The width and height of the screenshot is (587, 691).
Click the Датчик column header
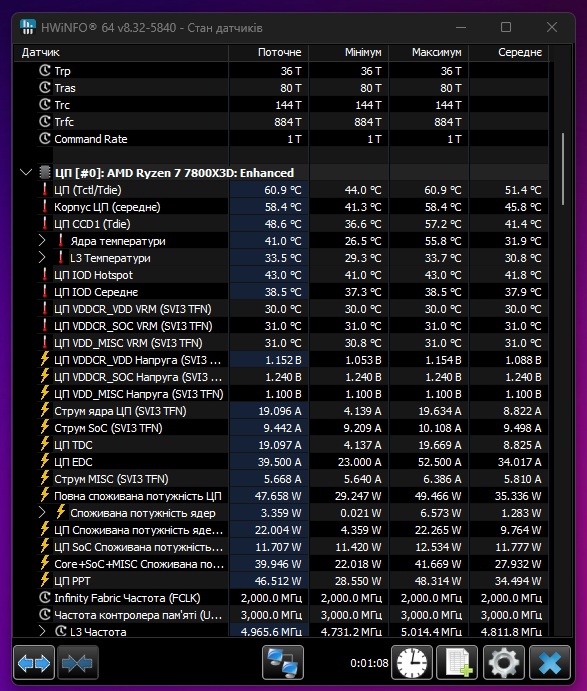tap(121, 52)
